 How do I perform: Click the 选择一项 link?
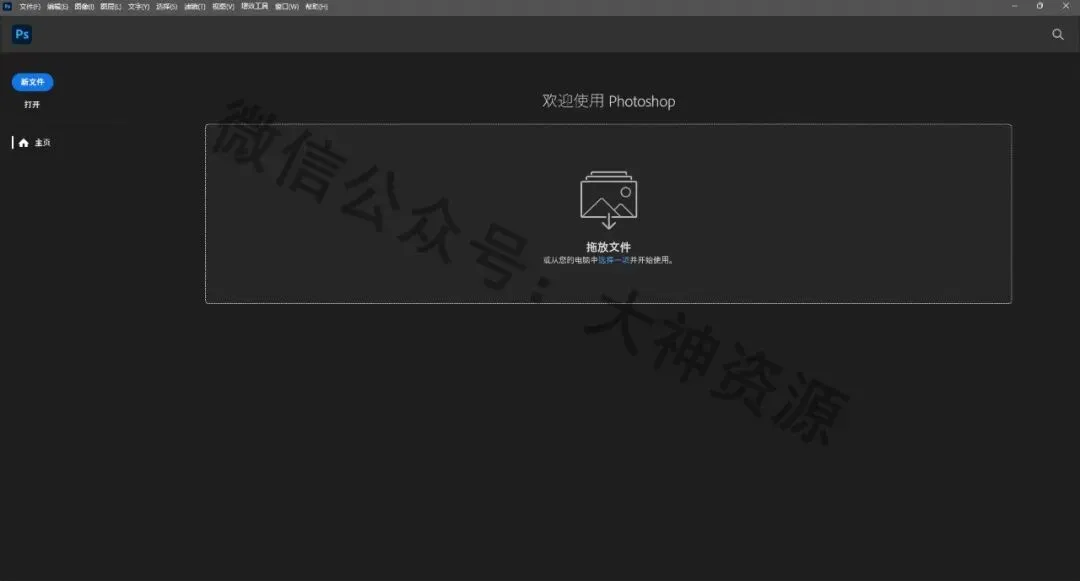(614, 260)
